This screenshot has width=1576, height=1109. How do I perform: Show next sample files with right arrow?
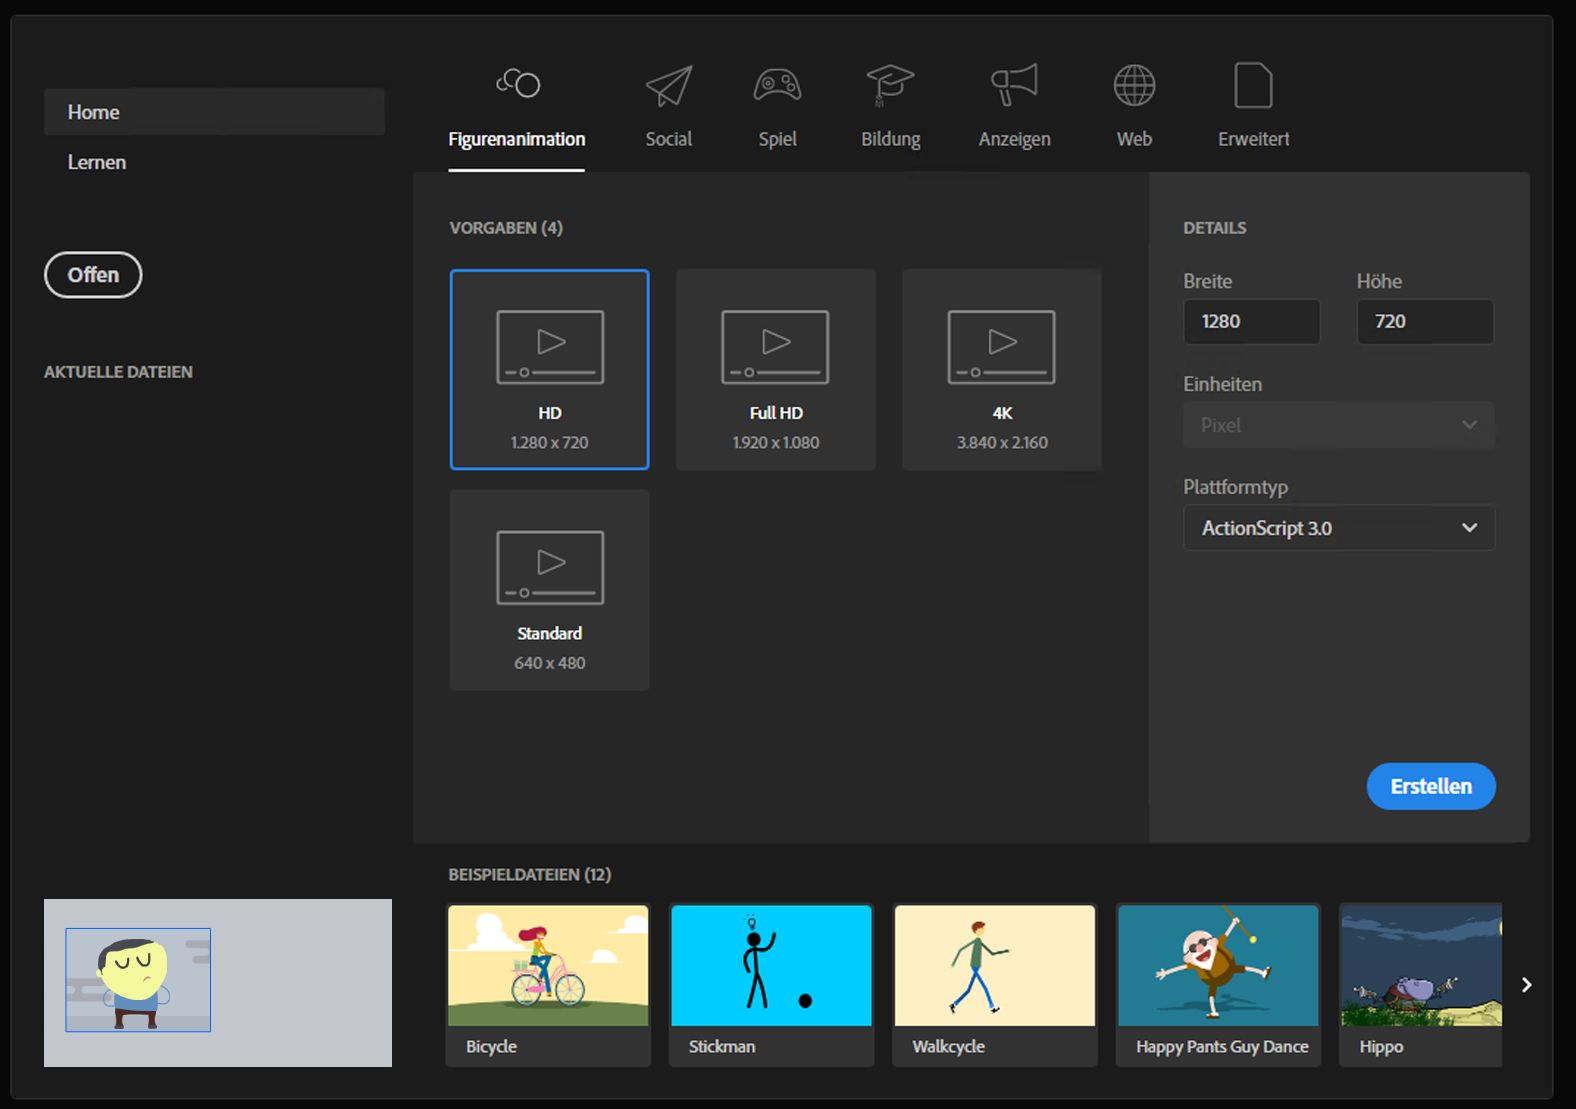point(1526,985)
